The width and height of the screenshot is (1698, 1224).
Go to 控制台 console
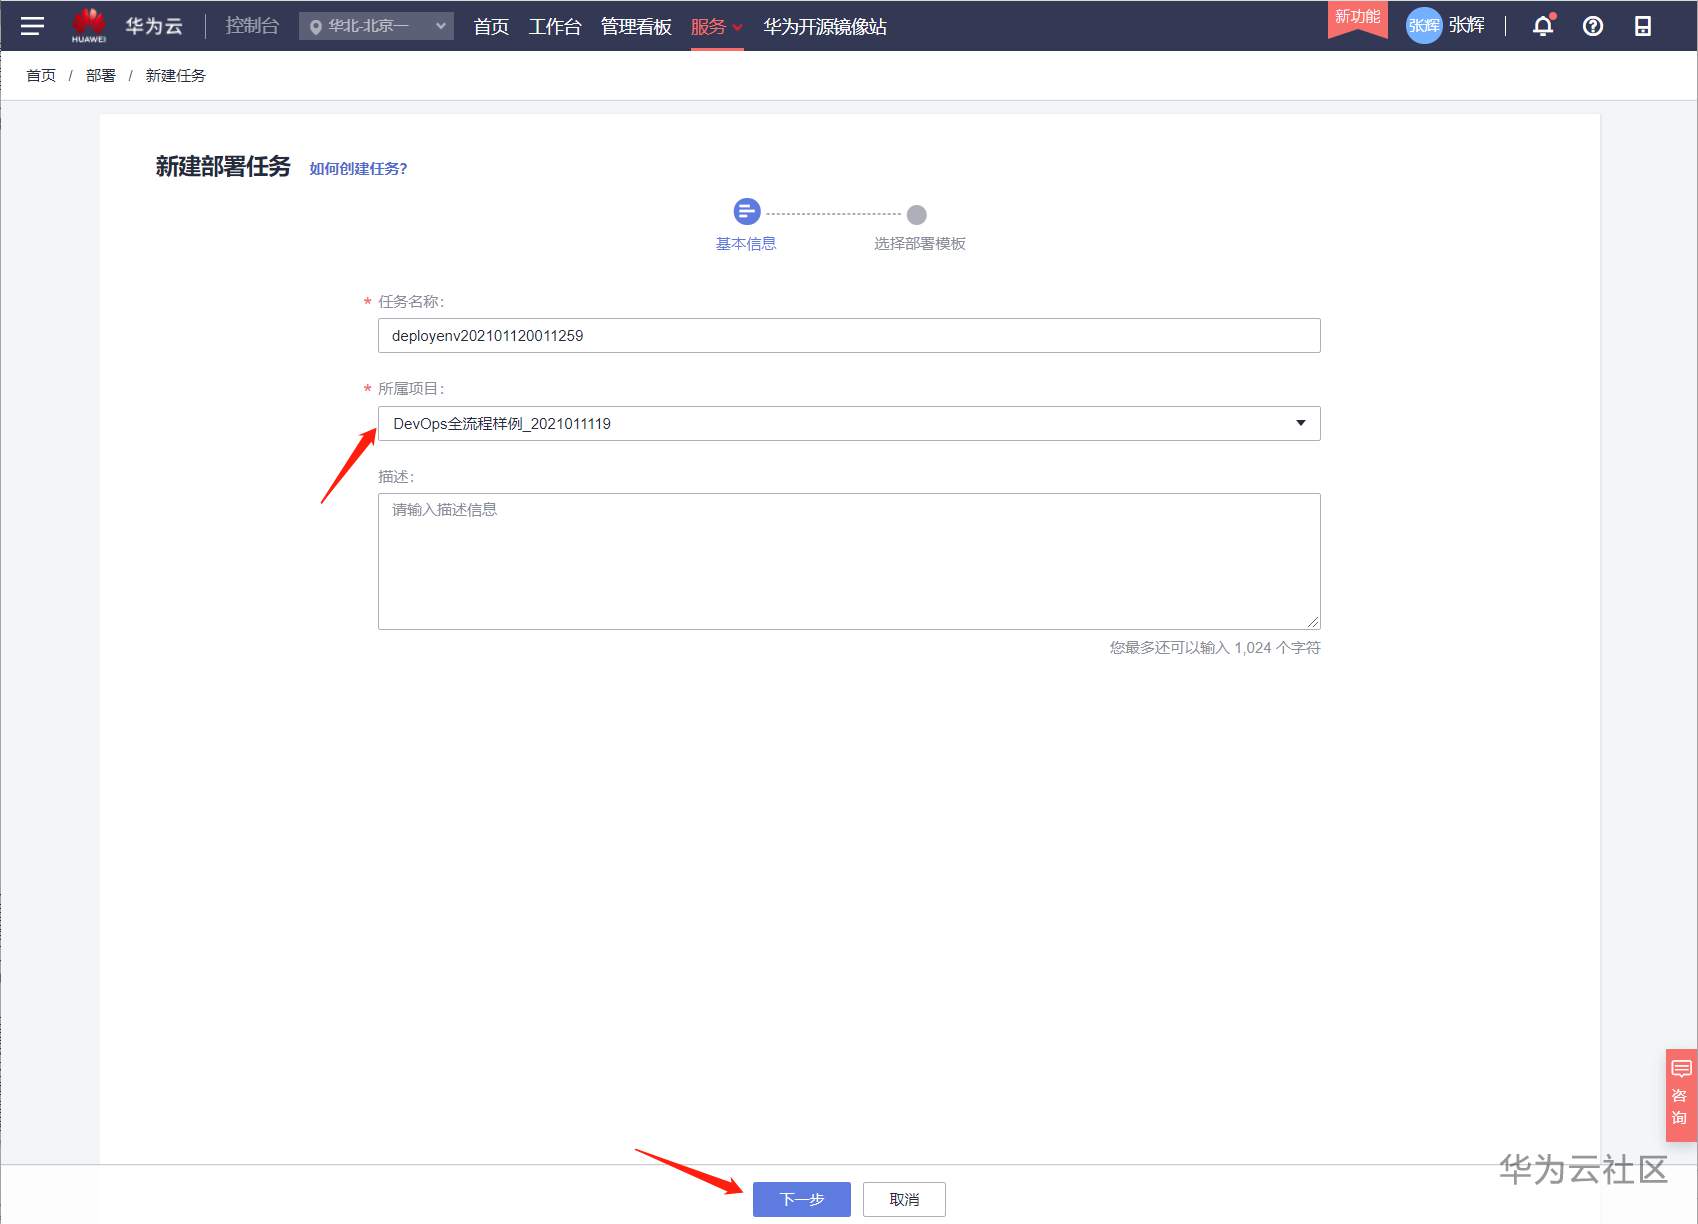tap(252, 26)
